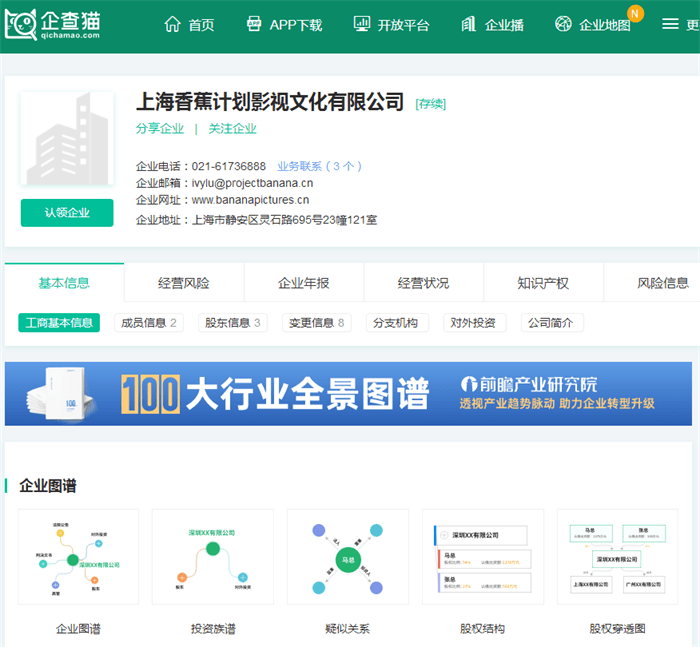Screen dimensions: 700x647
Task: Click the 关注企业 link
Action: click(x=233, y=129)
